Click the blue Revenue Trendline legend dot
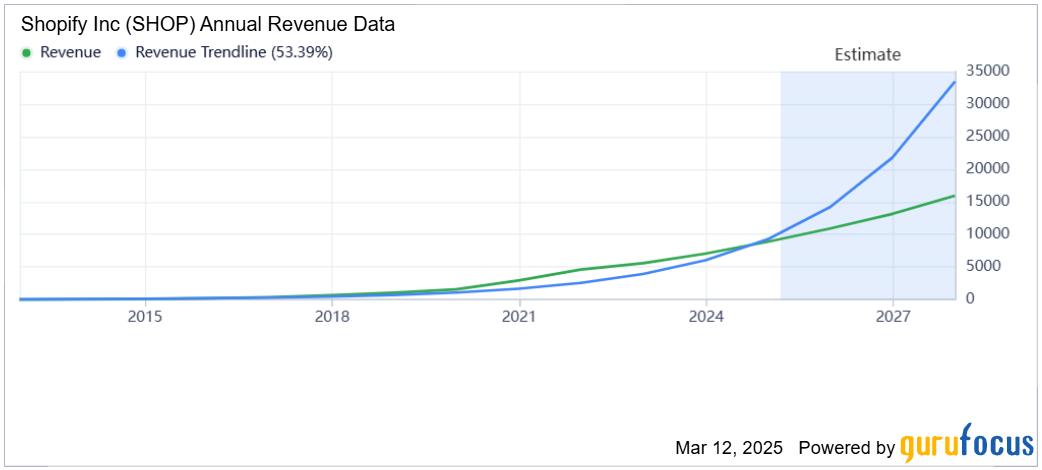The image size is (1042, 470). coord(121,53)
